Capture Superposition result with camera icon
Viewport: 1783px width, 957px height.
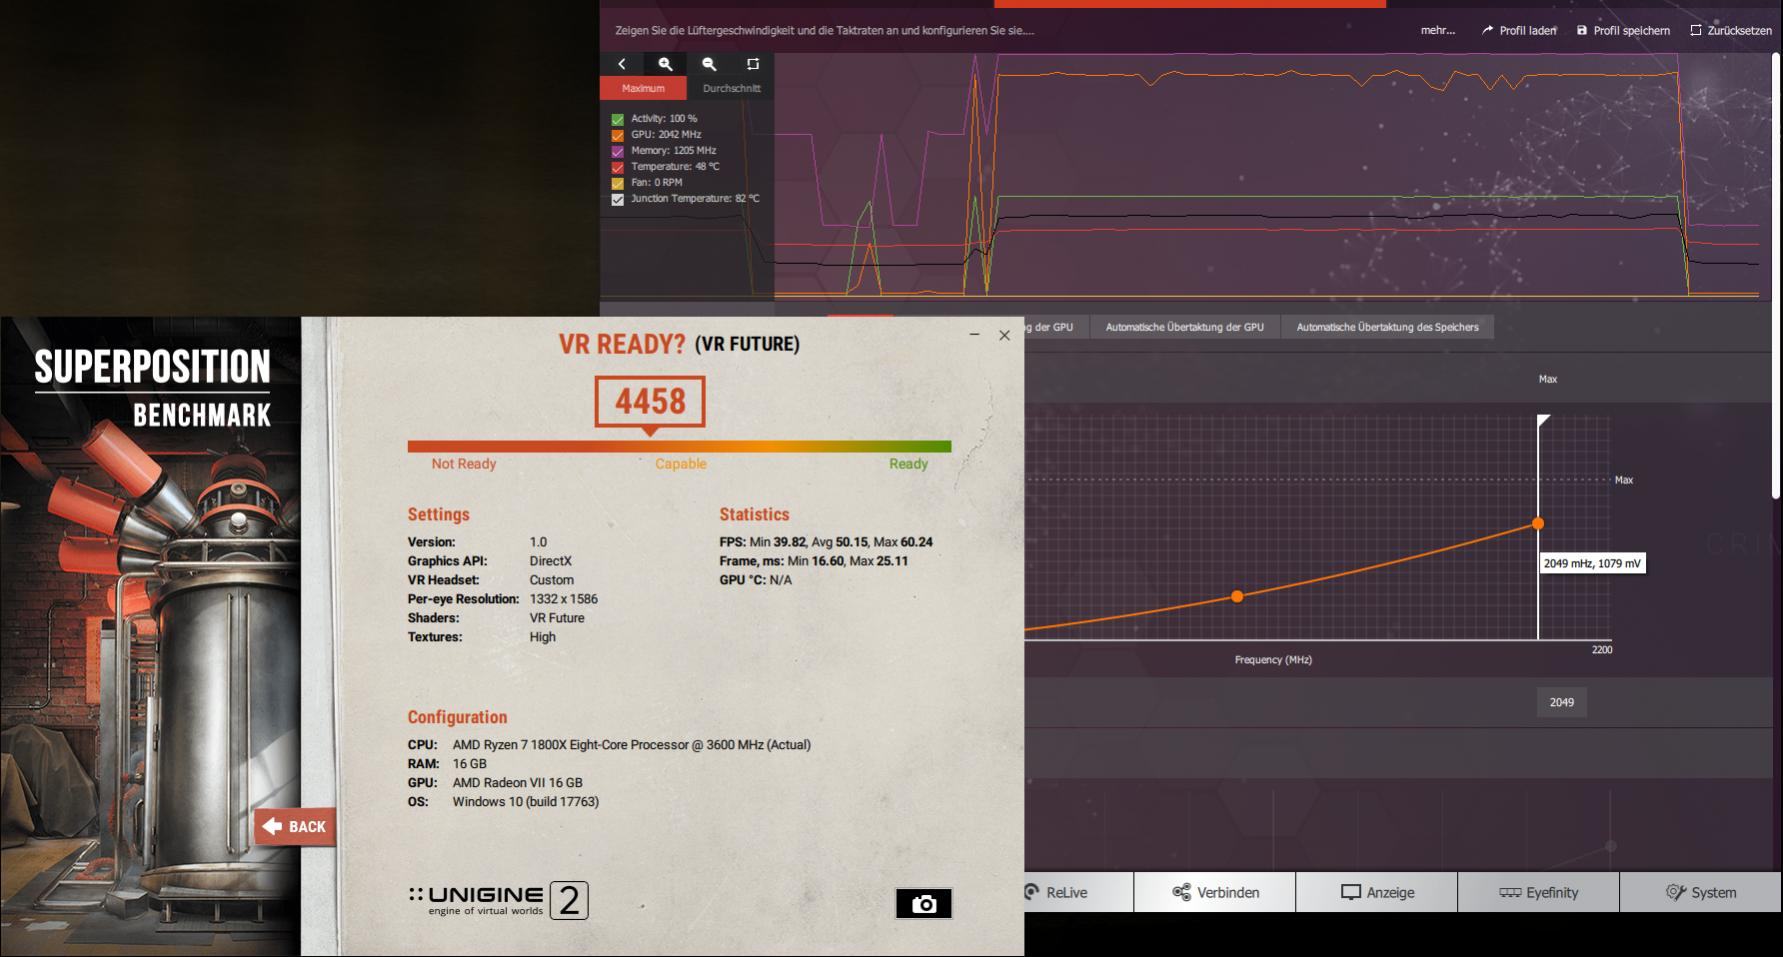point(923,903)
